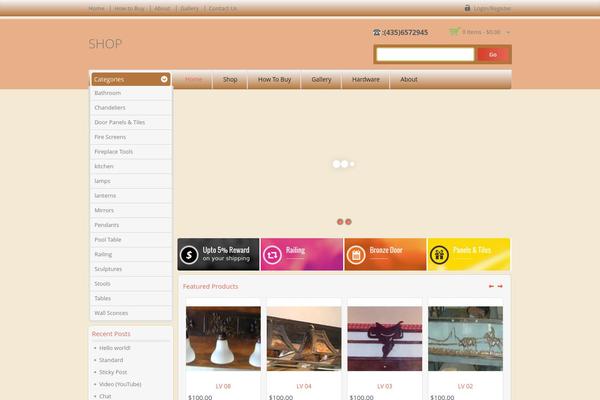Open the Hello world! recent post
Screen dimensions: 600x400
pyautogui.click(x=115, y=348)
